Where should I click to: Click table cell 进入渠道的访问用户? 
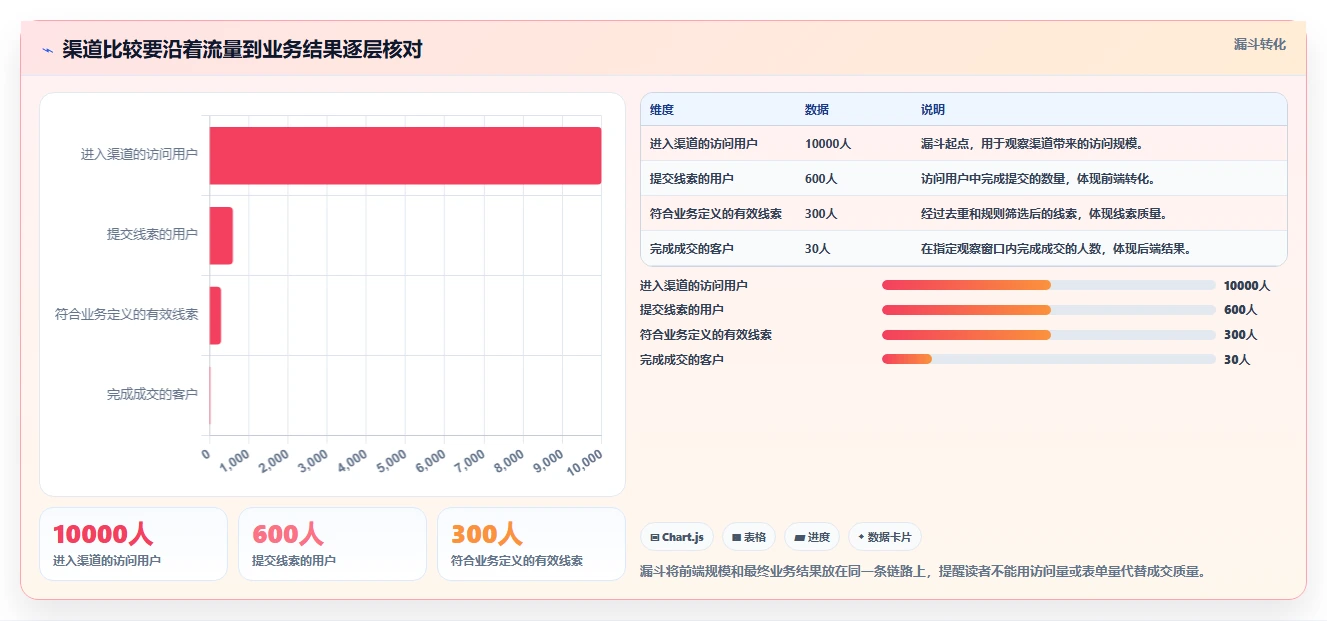point(704,144)
